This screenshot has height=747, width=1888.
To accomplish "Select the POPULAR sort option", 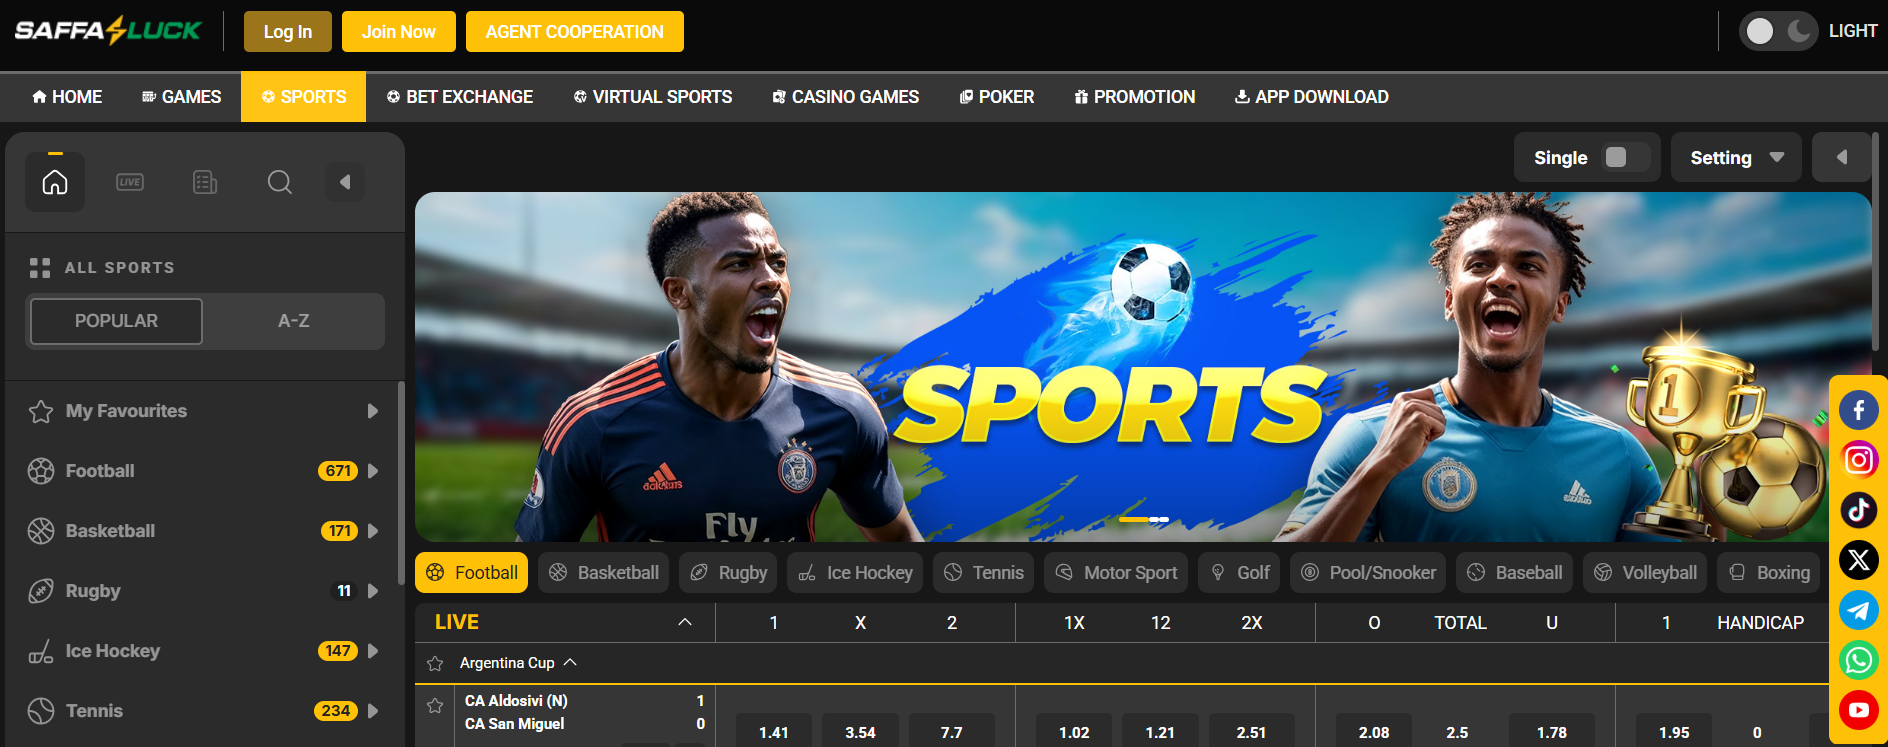I will point(116,321).
